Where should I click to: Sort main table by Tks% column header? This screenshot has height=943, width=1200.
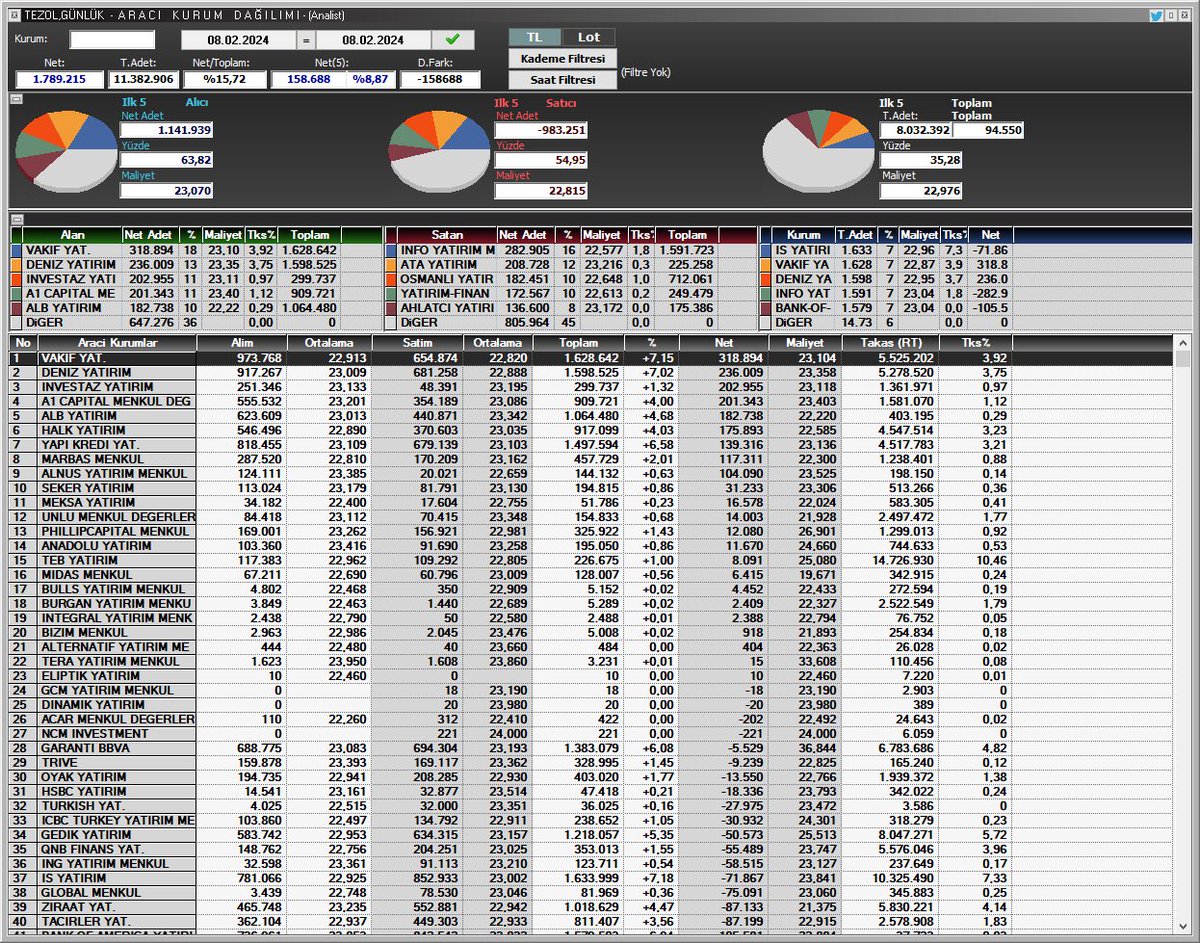(975, 343)
